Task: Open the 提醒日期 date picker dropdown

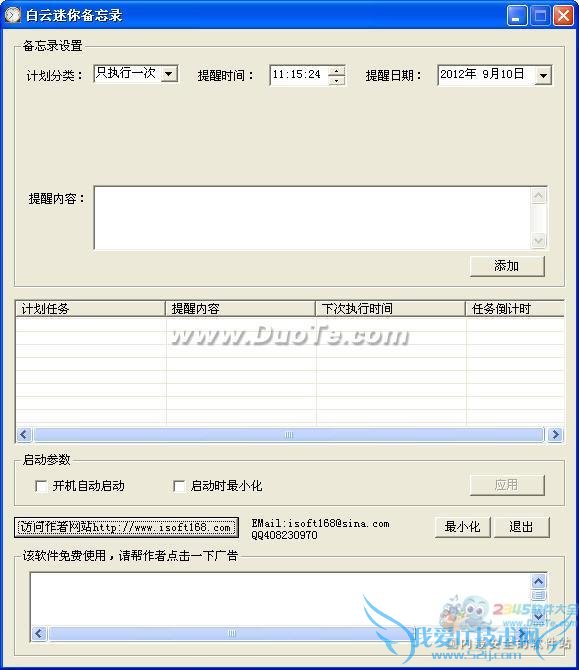Action: pos(543,76)
